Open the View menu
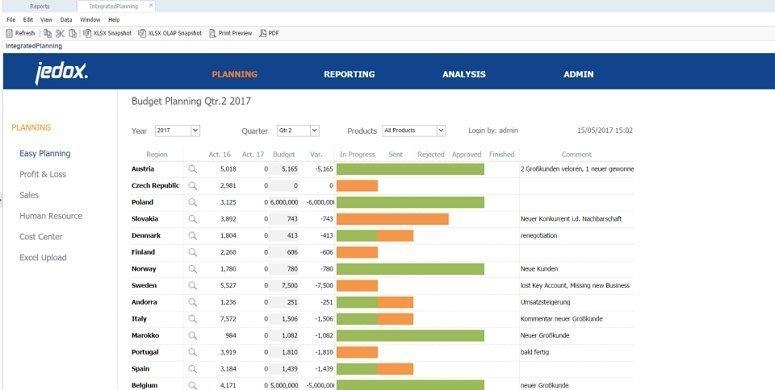Viewport: 775px width, 390px height. tap(46, 20)
